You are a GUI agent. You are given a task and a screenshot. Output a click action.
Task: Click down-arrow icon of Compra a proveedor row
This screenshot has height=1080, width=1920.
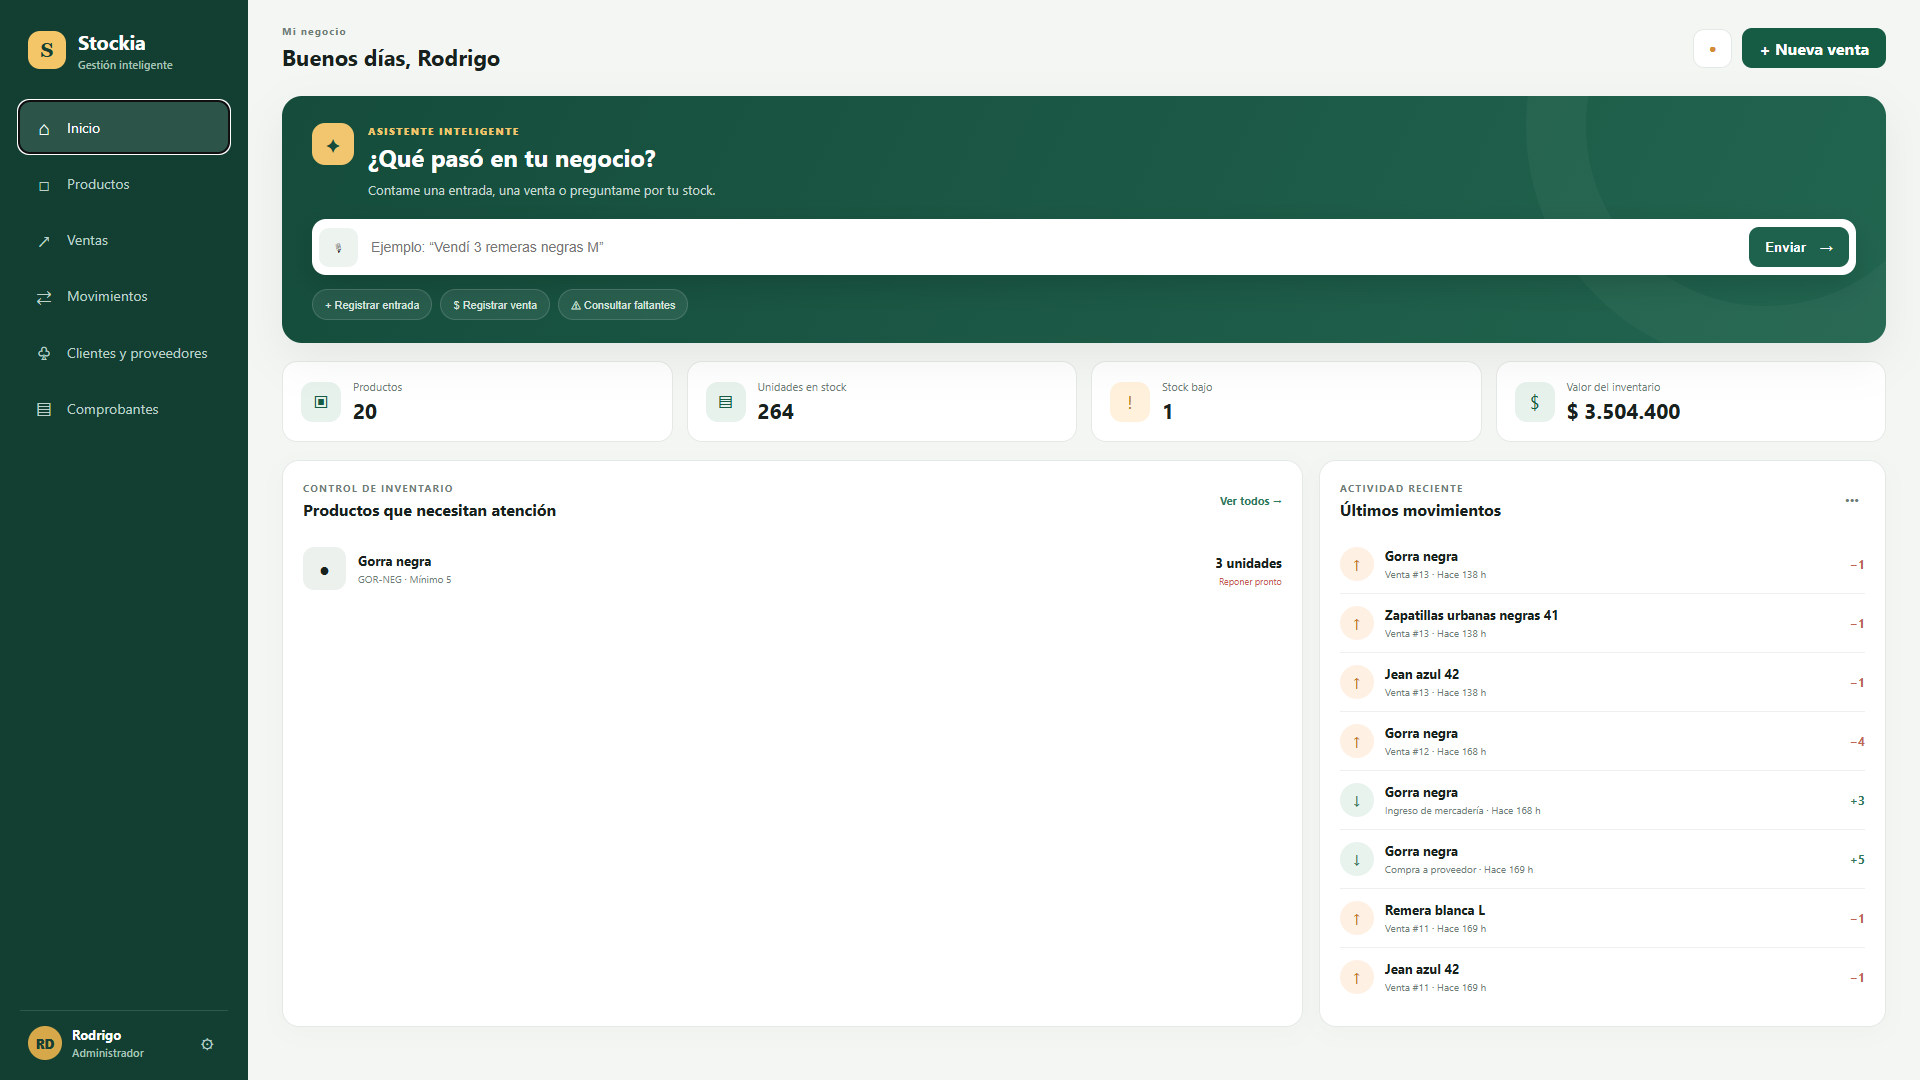tap(1357, 860)
